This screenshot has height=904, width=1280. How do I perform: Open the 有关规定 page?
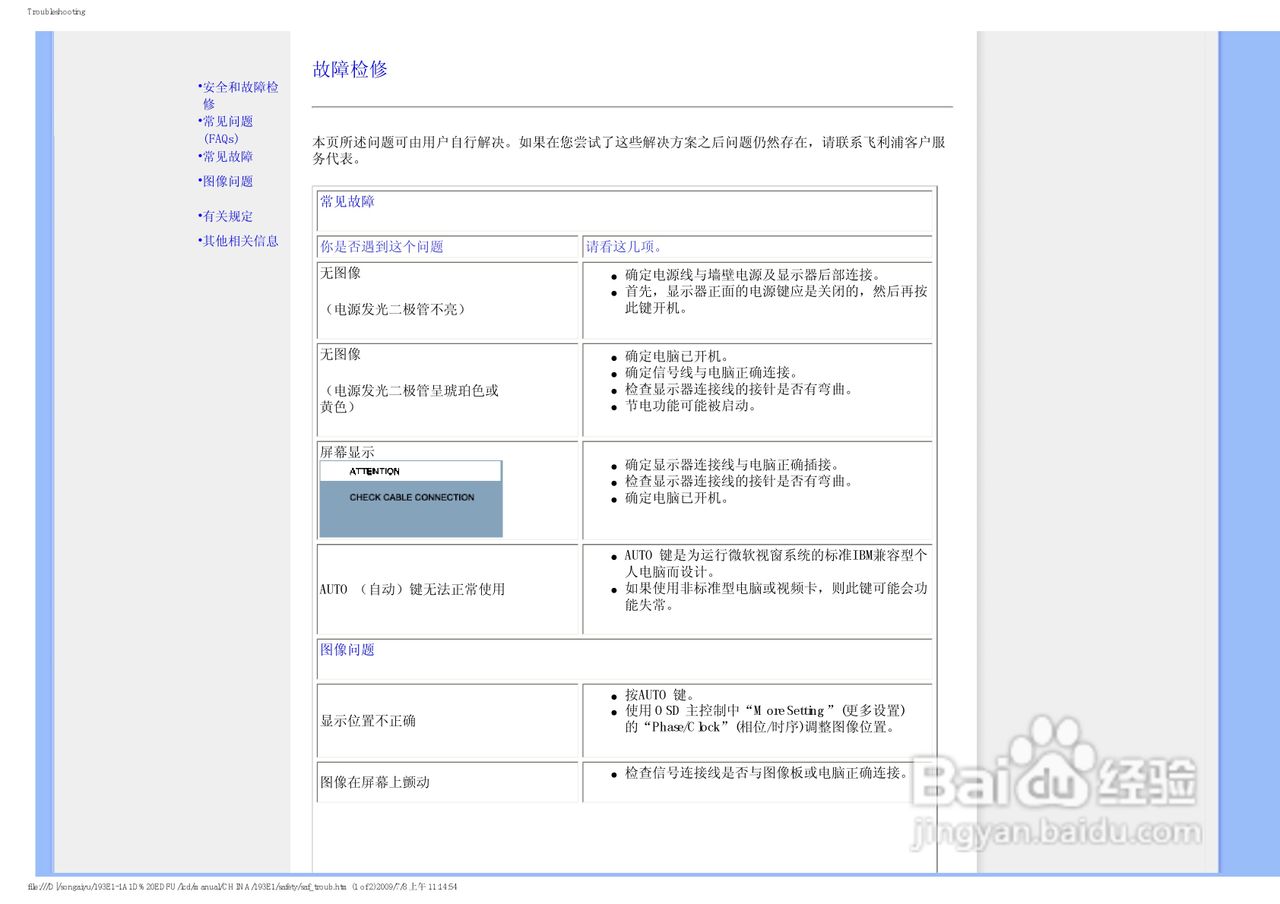(x=227, y=216)
